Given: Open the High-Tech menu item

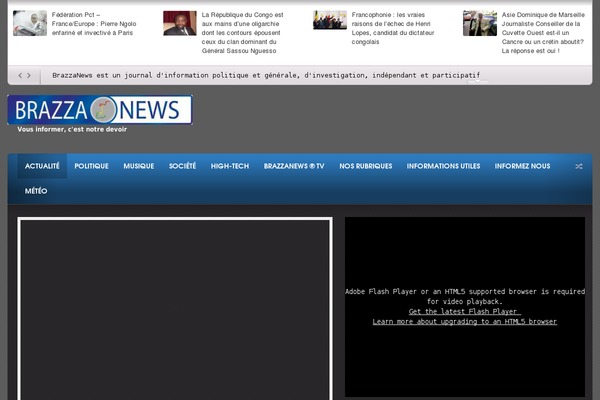Looking at the screenshot, I should [x=230, y=166].
